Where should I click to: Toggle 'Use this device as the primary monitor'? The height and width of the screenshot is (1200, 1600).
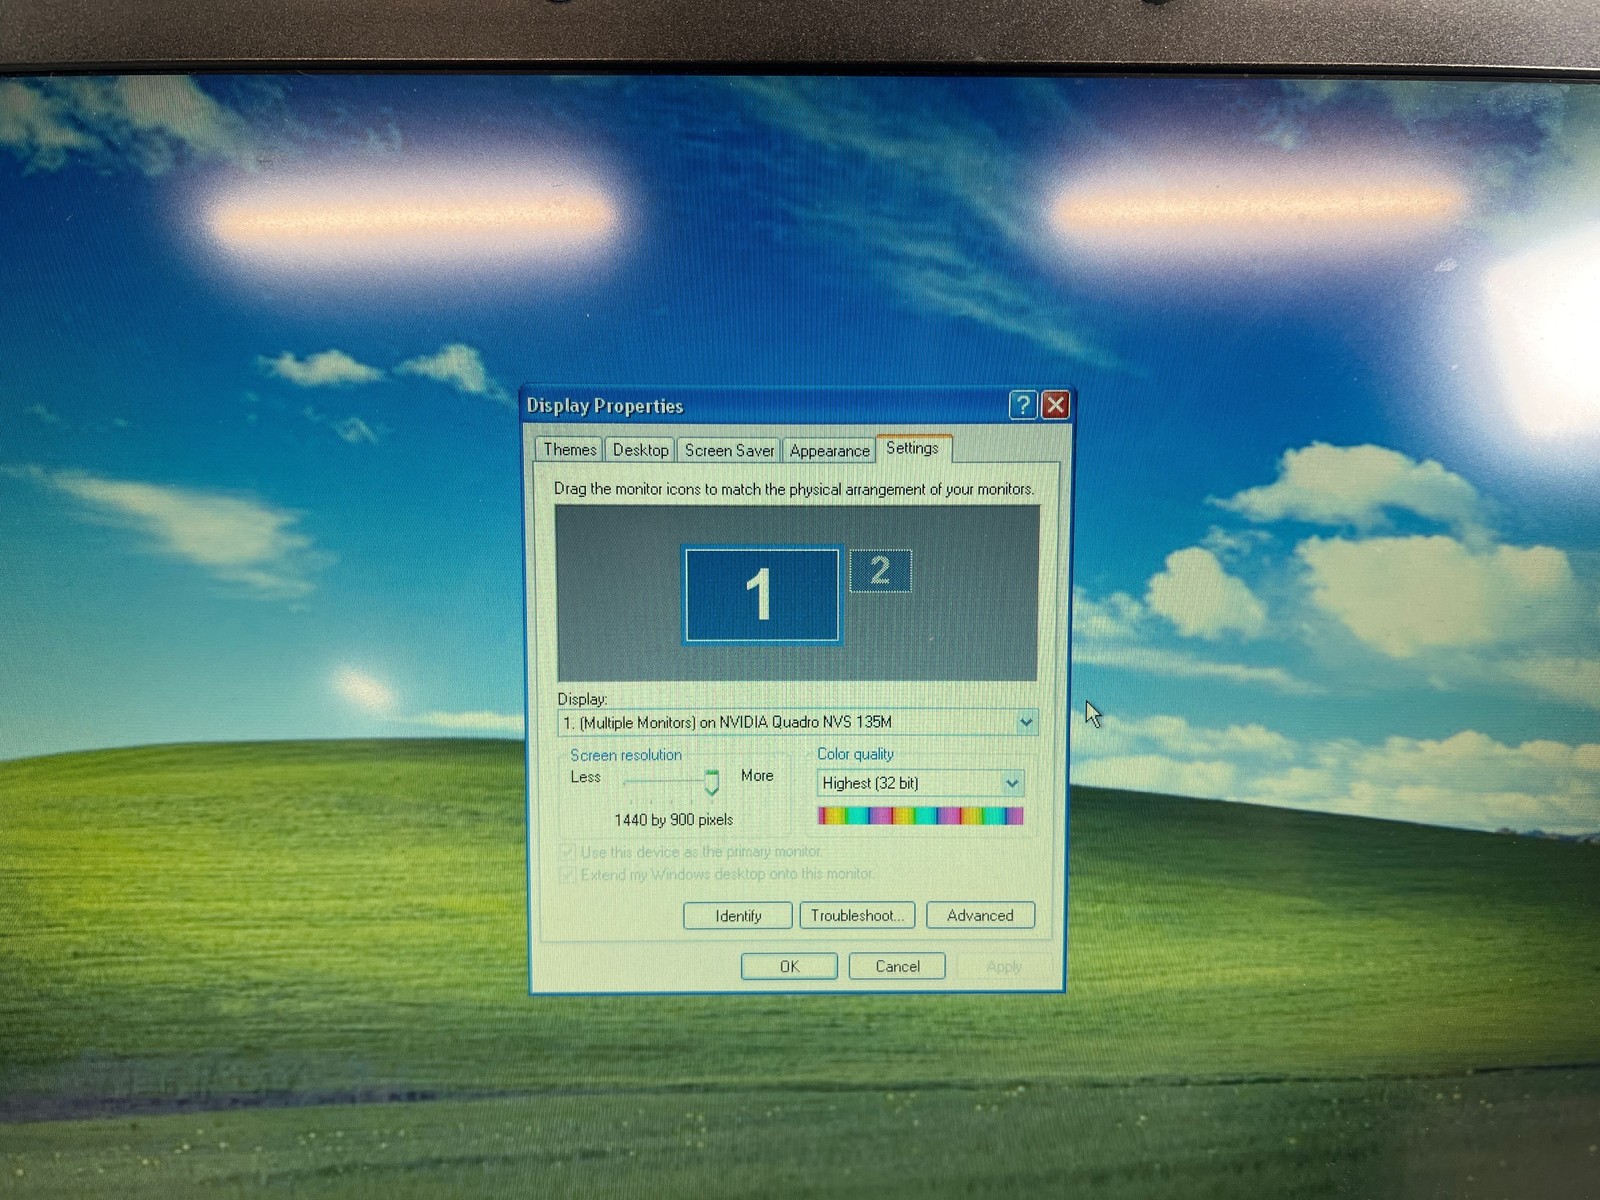(568, 852)
